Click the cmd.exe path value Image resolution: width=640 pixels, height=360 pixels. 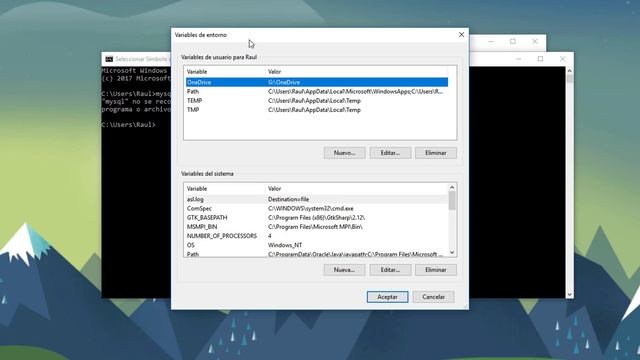click(311, 209)
